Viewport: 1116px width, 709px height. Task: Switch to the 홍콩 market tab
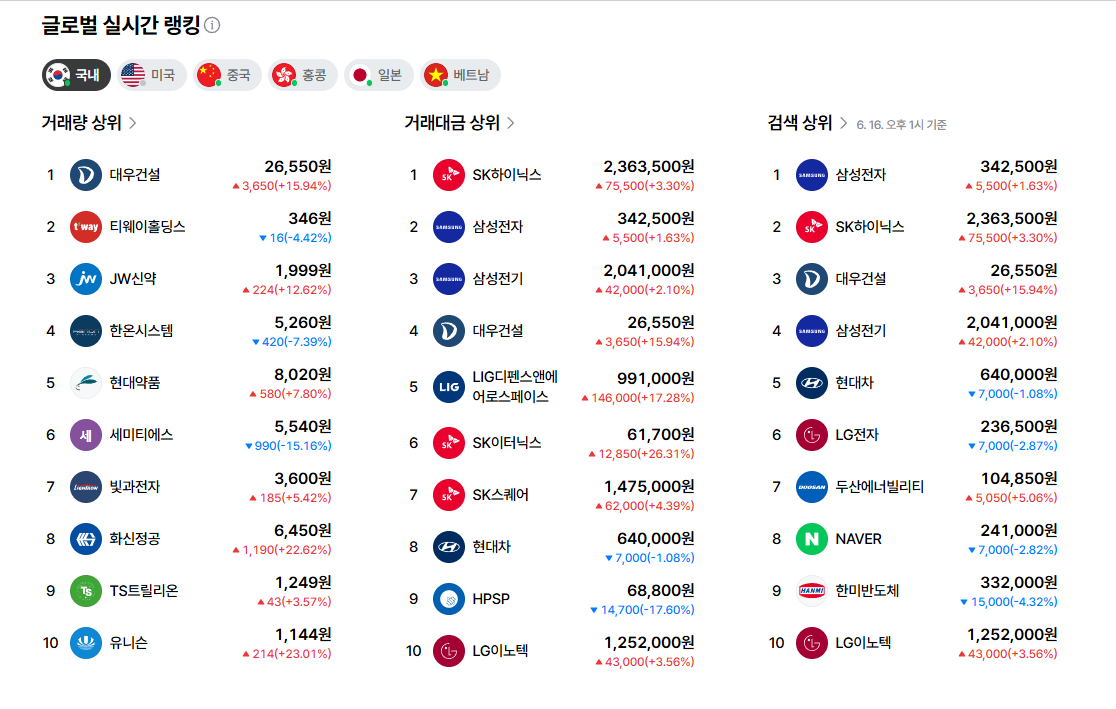(302, 75)
